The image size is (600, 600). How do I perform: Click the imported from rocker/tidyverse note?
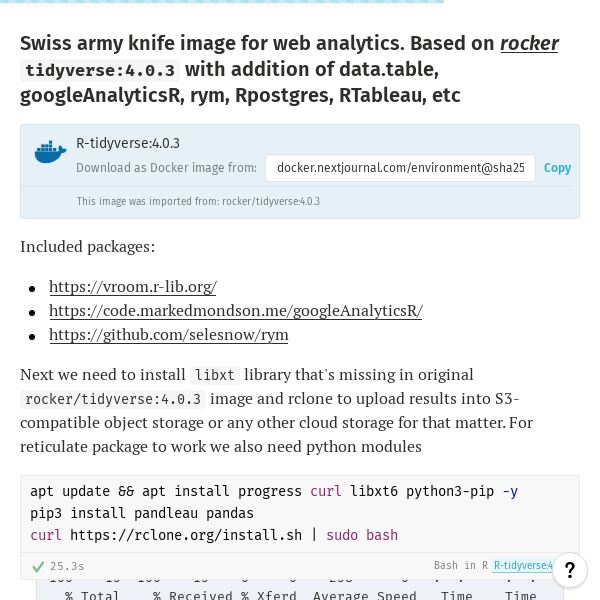point(198,201)
